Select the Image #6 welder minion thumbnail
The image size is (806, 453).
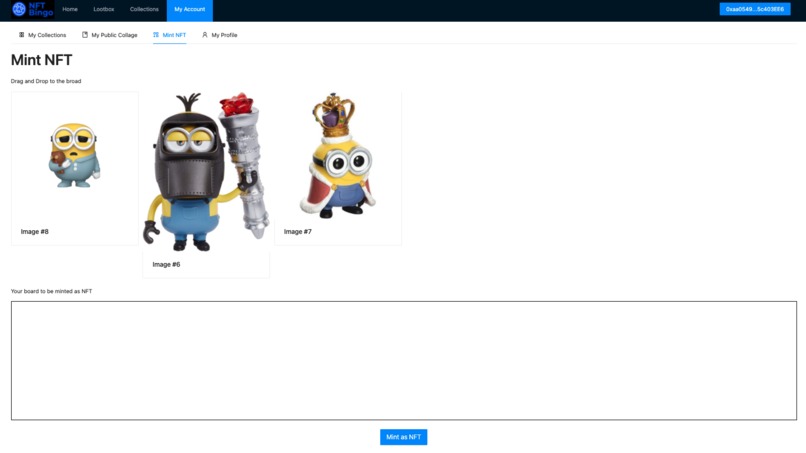[x=206, y=172]
